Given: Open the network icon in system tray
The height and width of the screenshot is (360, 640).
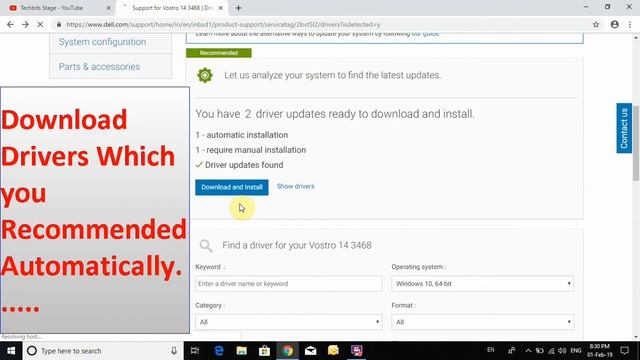Looking at the screenshot, I should pyautogui.click(x=551, y=351).
